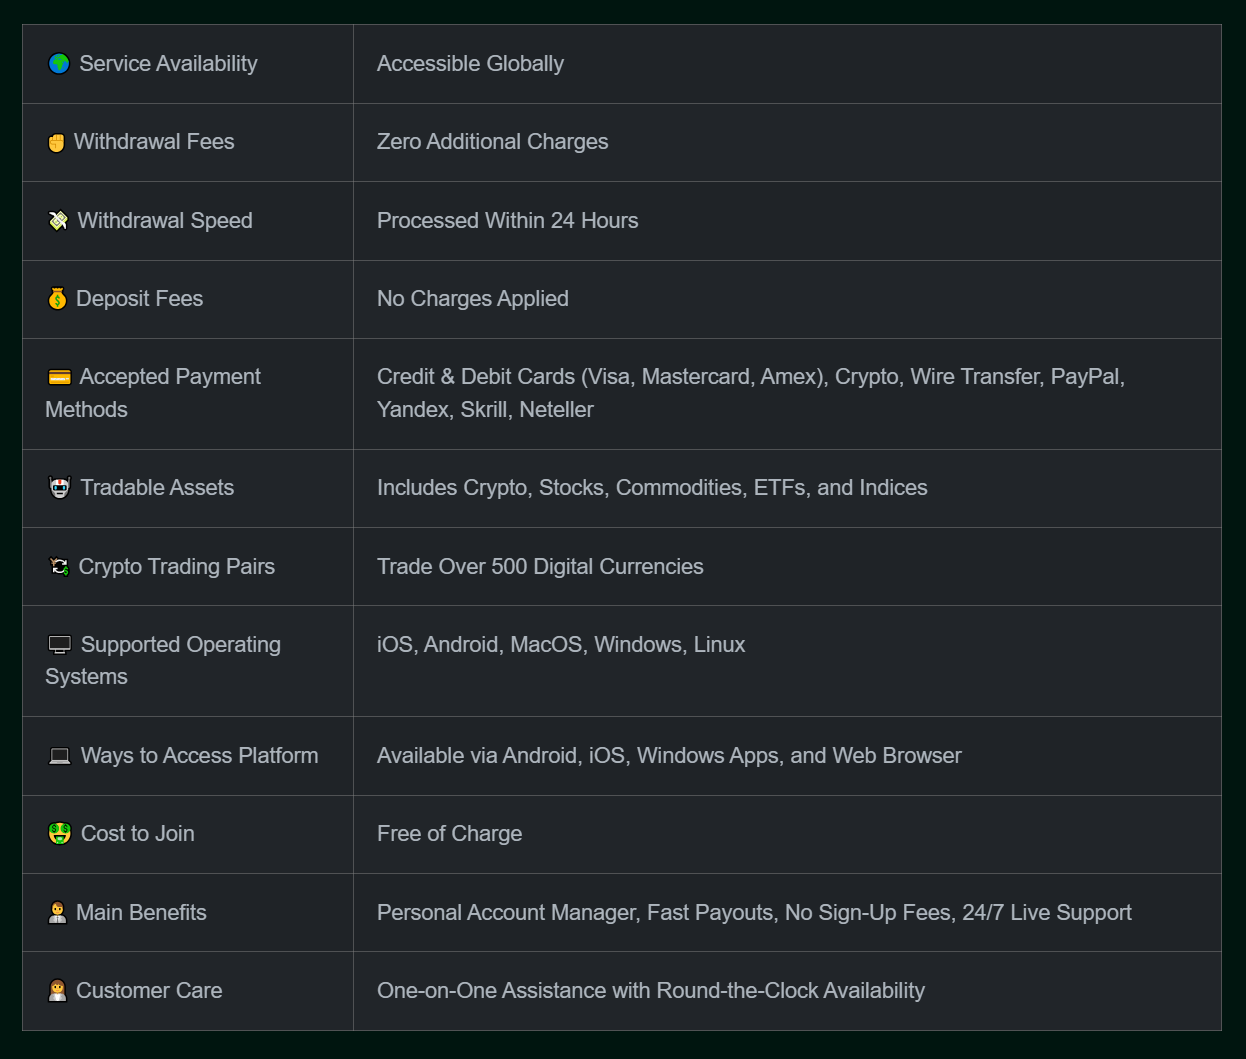Click the money-face emoji beside Cost to Join
The height and width of the screenshot is (1059, 1246).
click(60, 834)
